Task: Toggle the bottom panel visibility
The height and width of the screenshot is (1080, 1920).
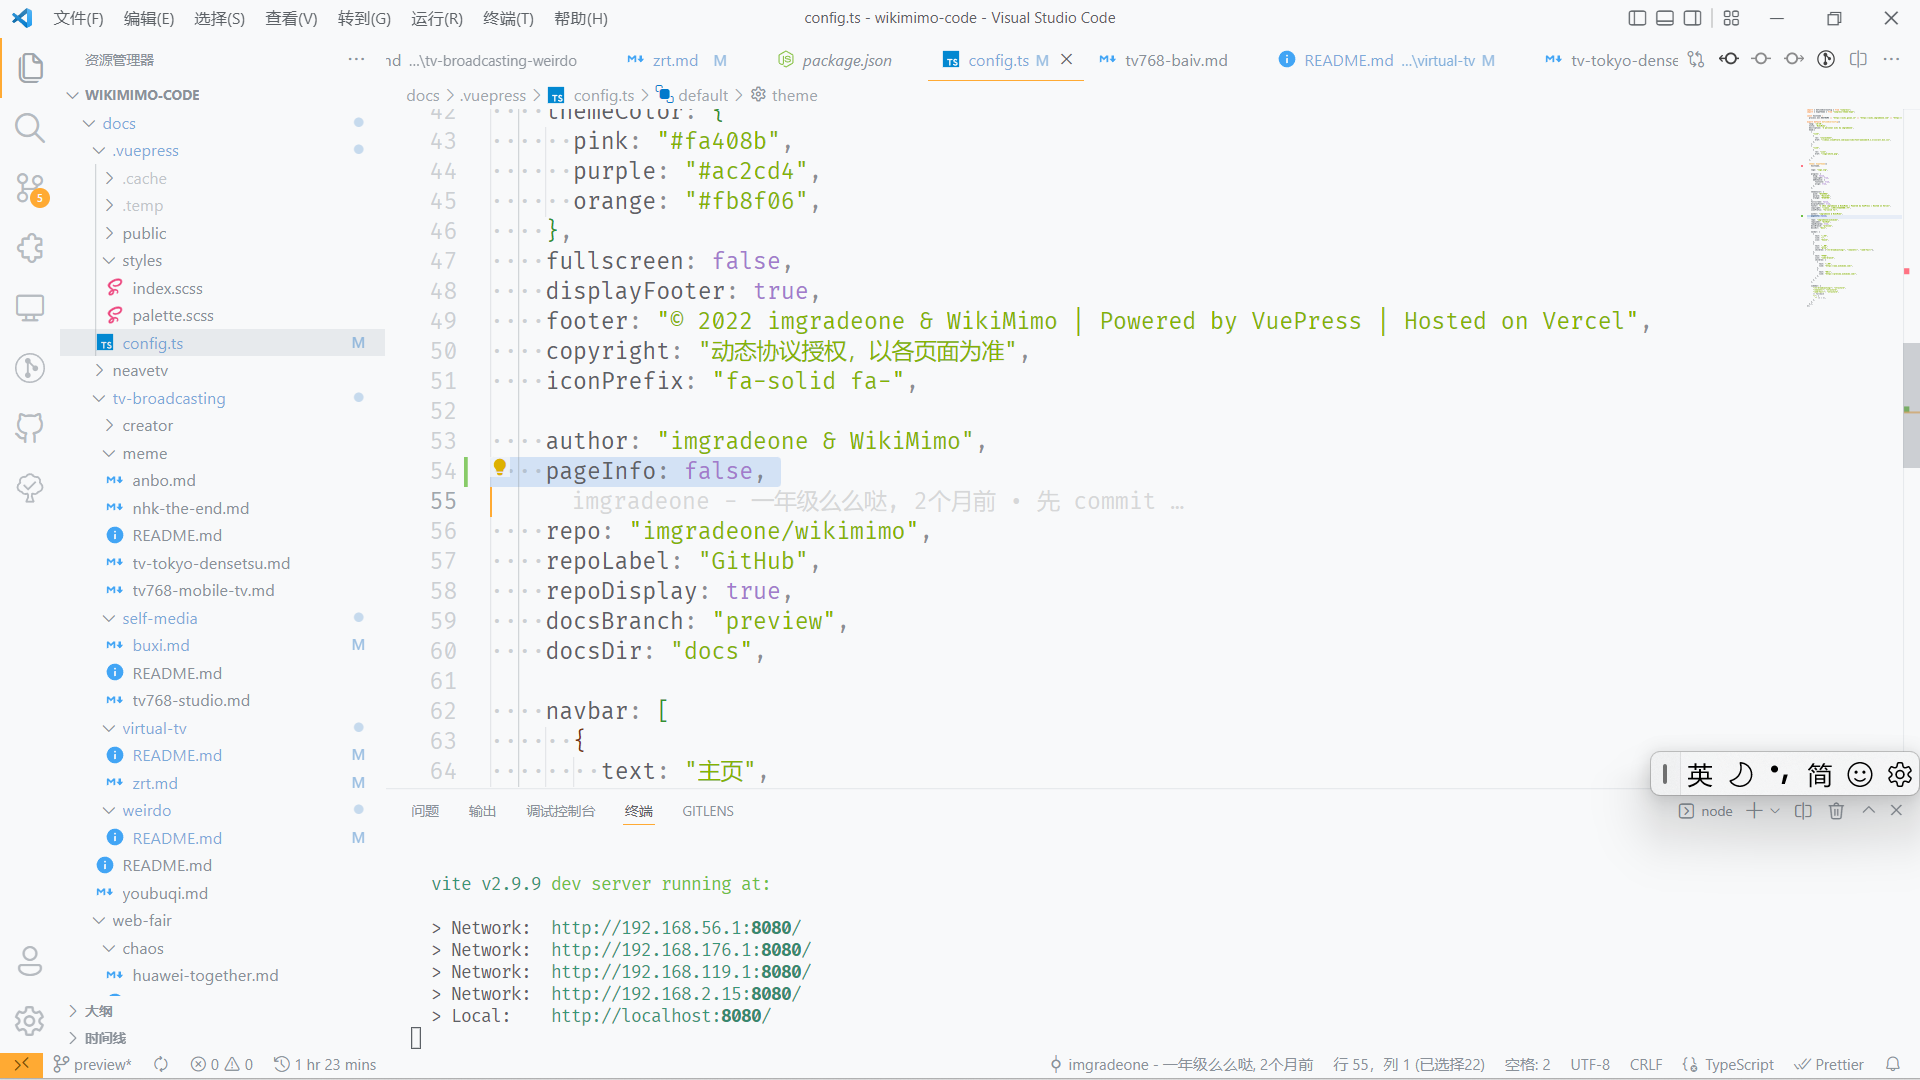Action: pyautogui.click(x=1665, y=18)
